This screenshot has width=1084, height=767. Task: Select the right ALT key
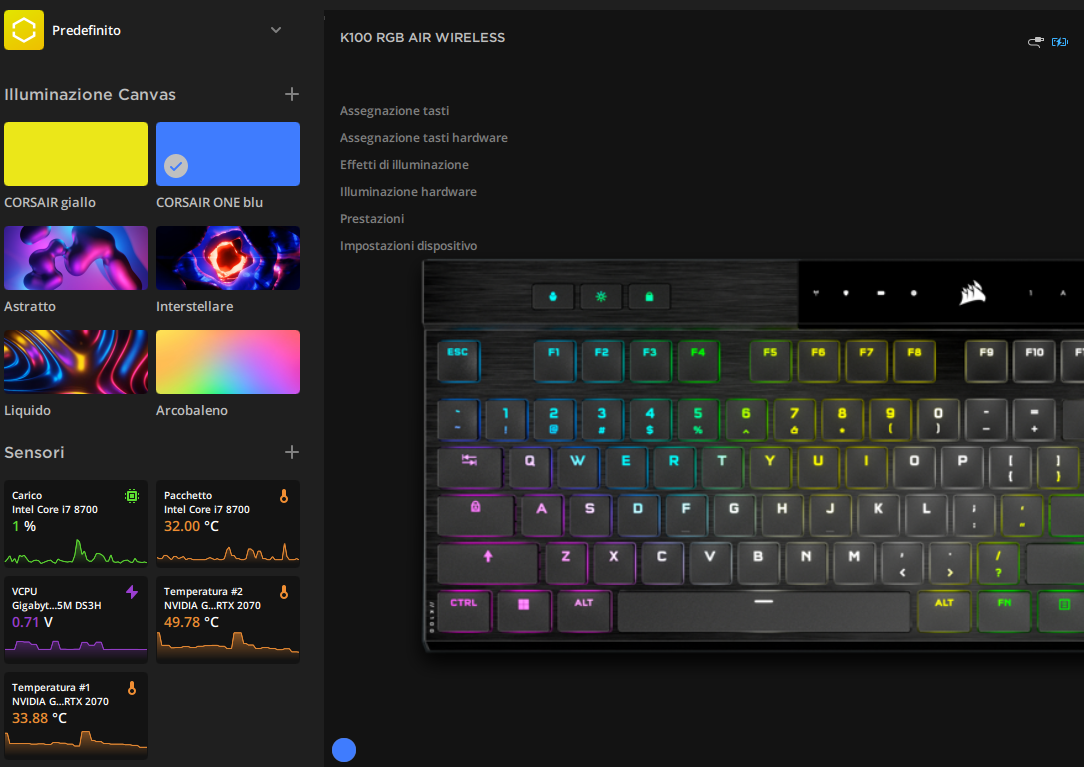point(944,610)
